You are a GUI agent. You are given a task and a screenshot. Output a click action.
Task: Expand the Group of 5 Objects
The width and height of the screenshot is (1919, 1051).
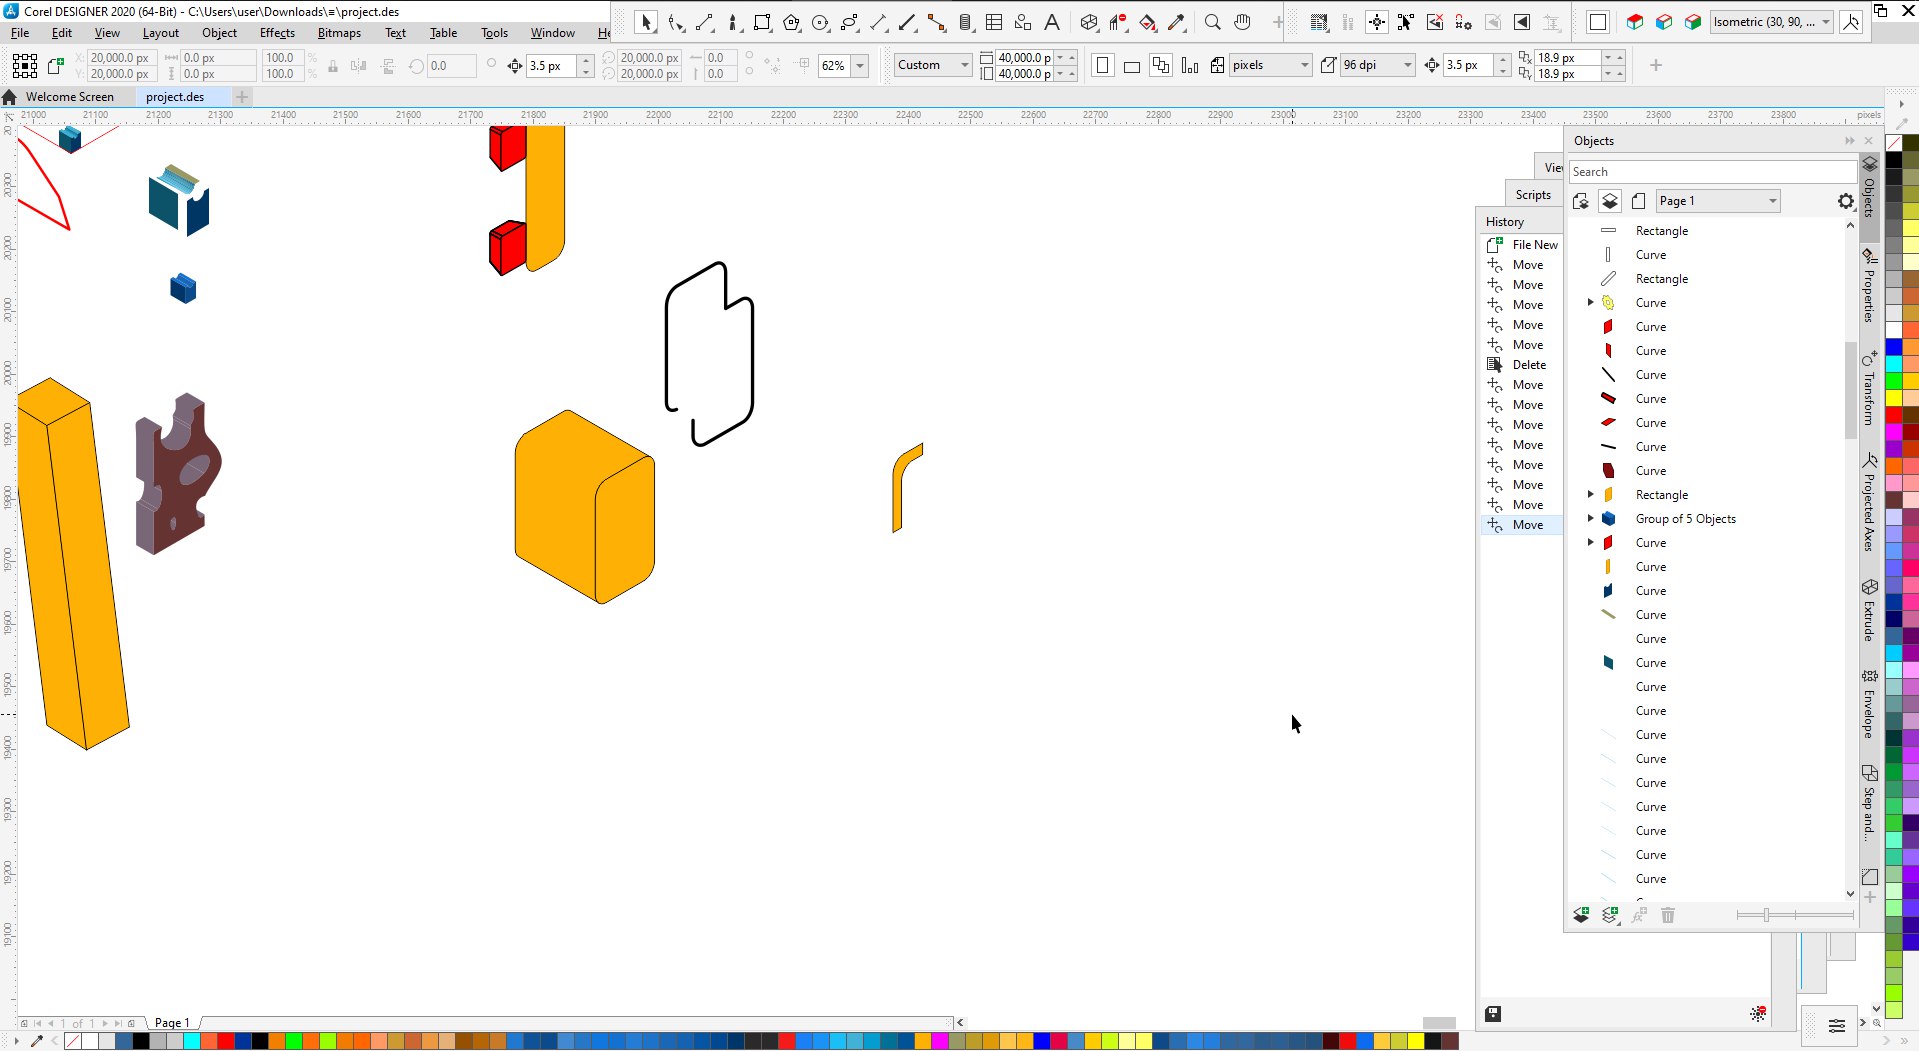1590,518
